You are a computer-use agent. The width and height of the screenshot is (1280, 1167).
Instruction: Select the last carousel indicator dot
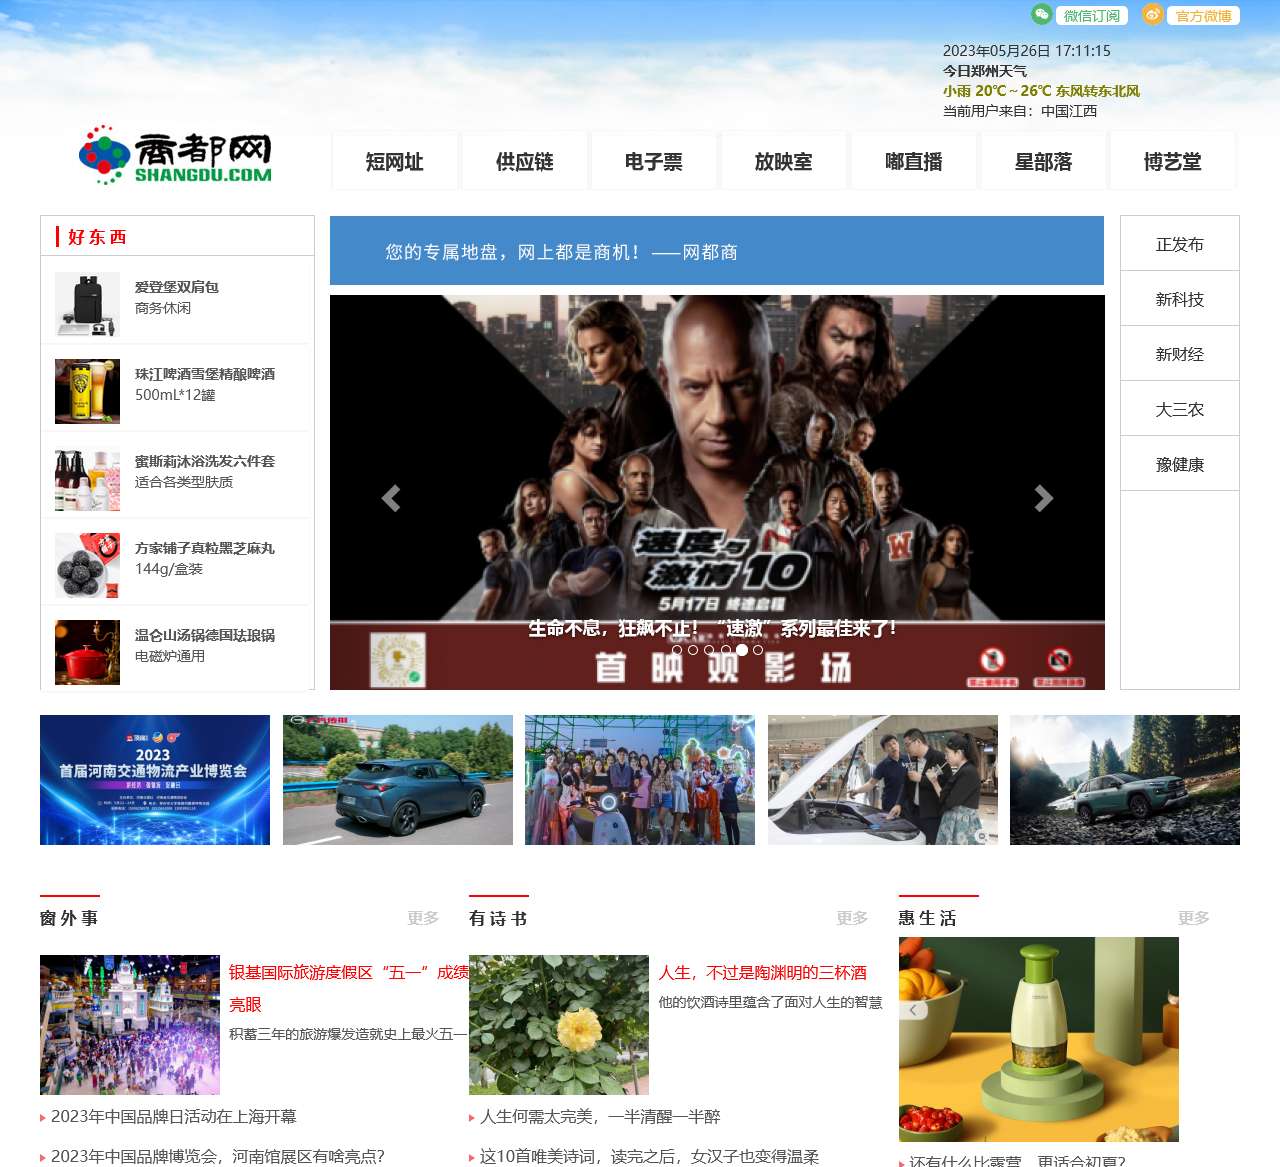coord(758,650)
